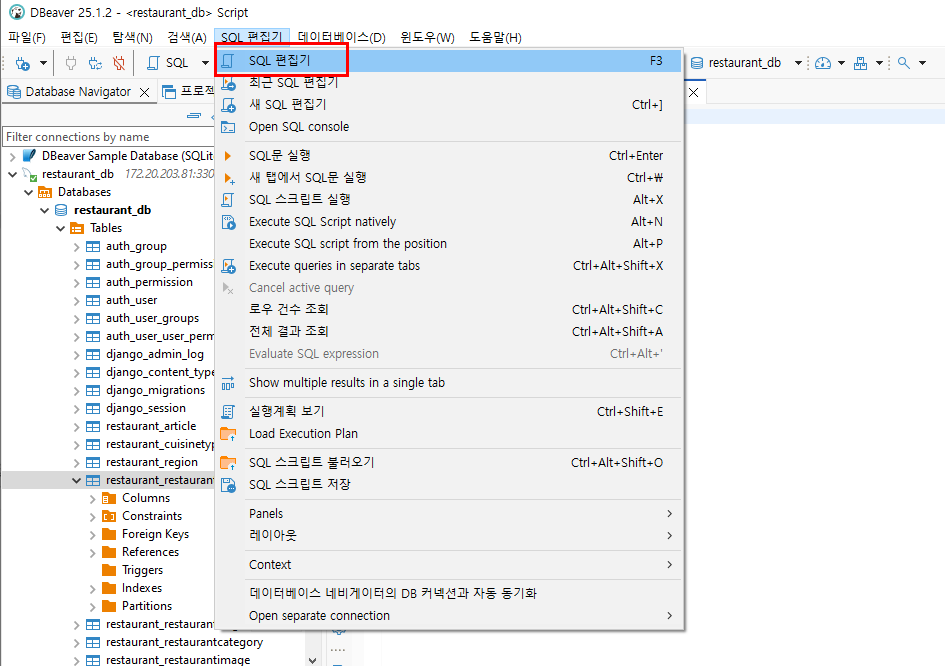The image size is (945, 666).
Task: Open the search icon's dropdown arrow
Action: (922, 63)
